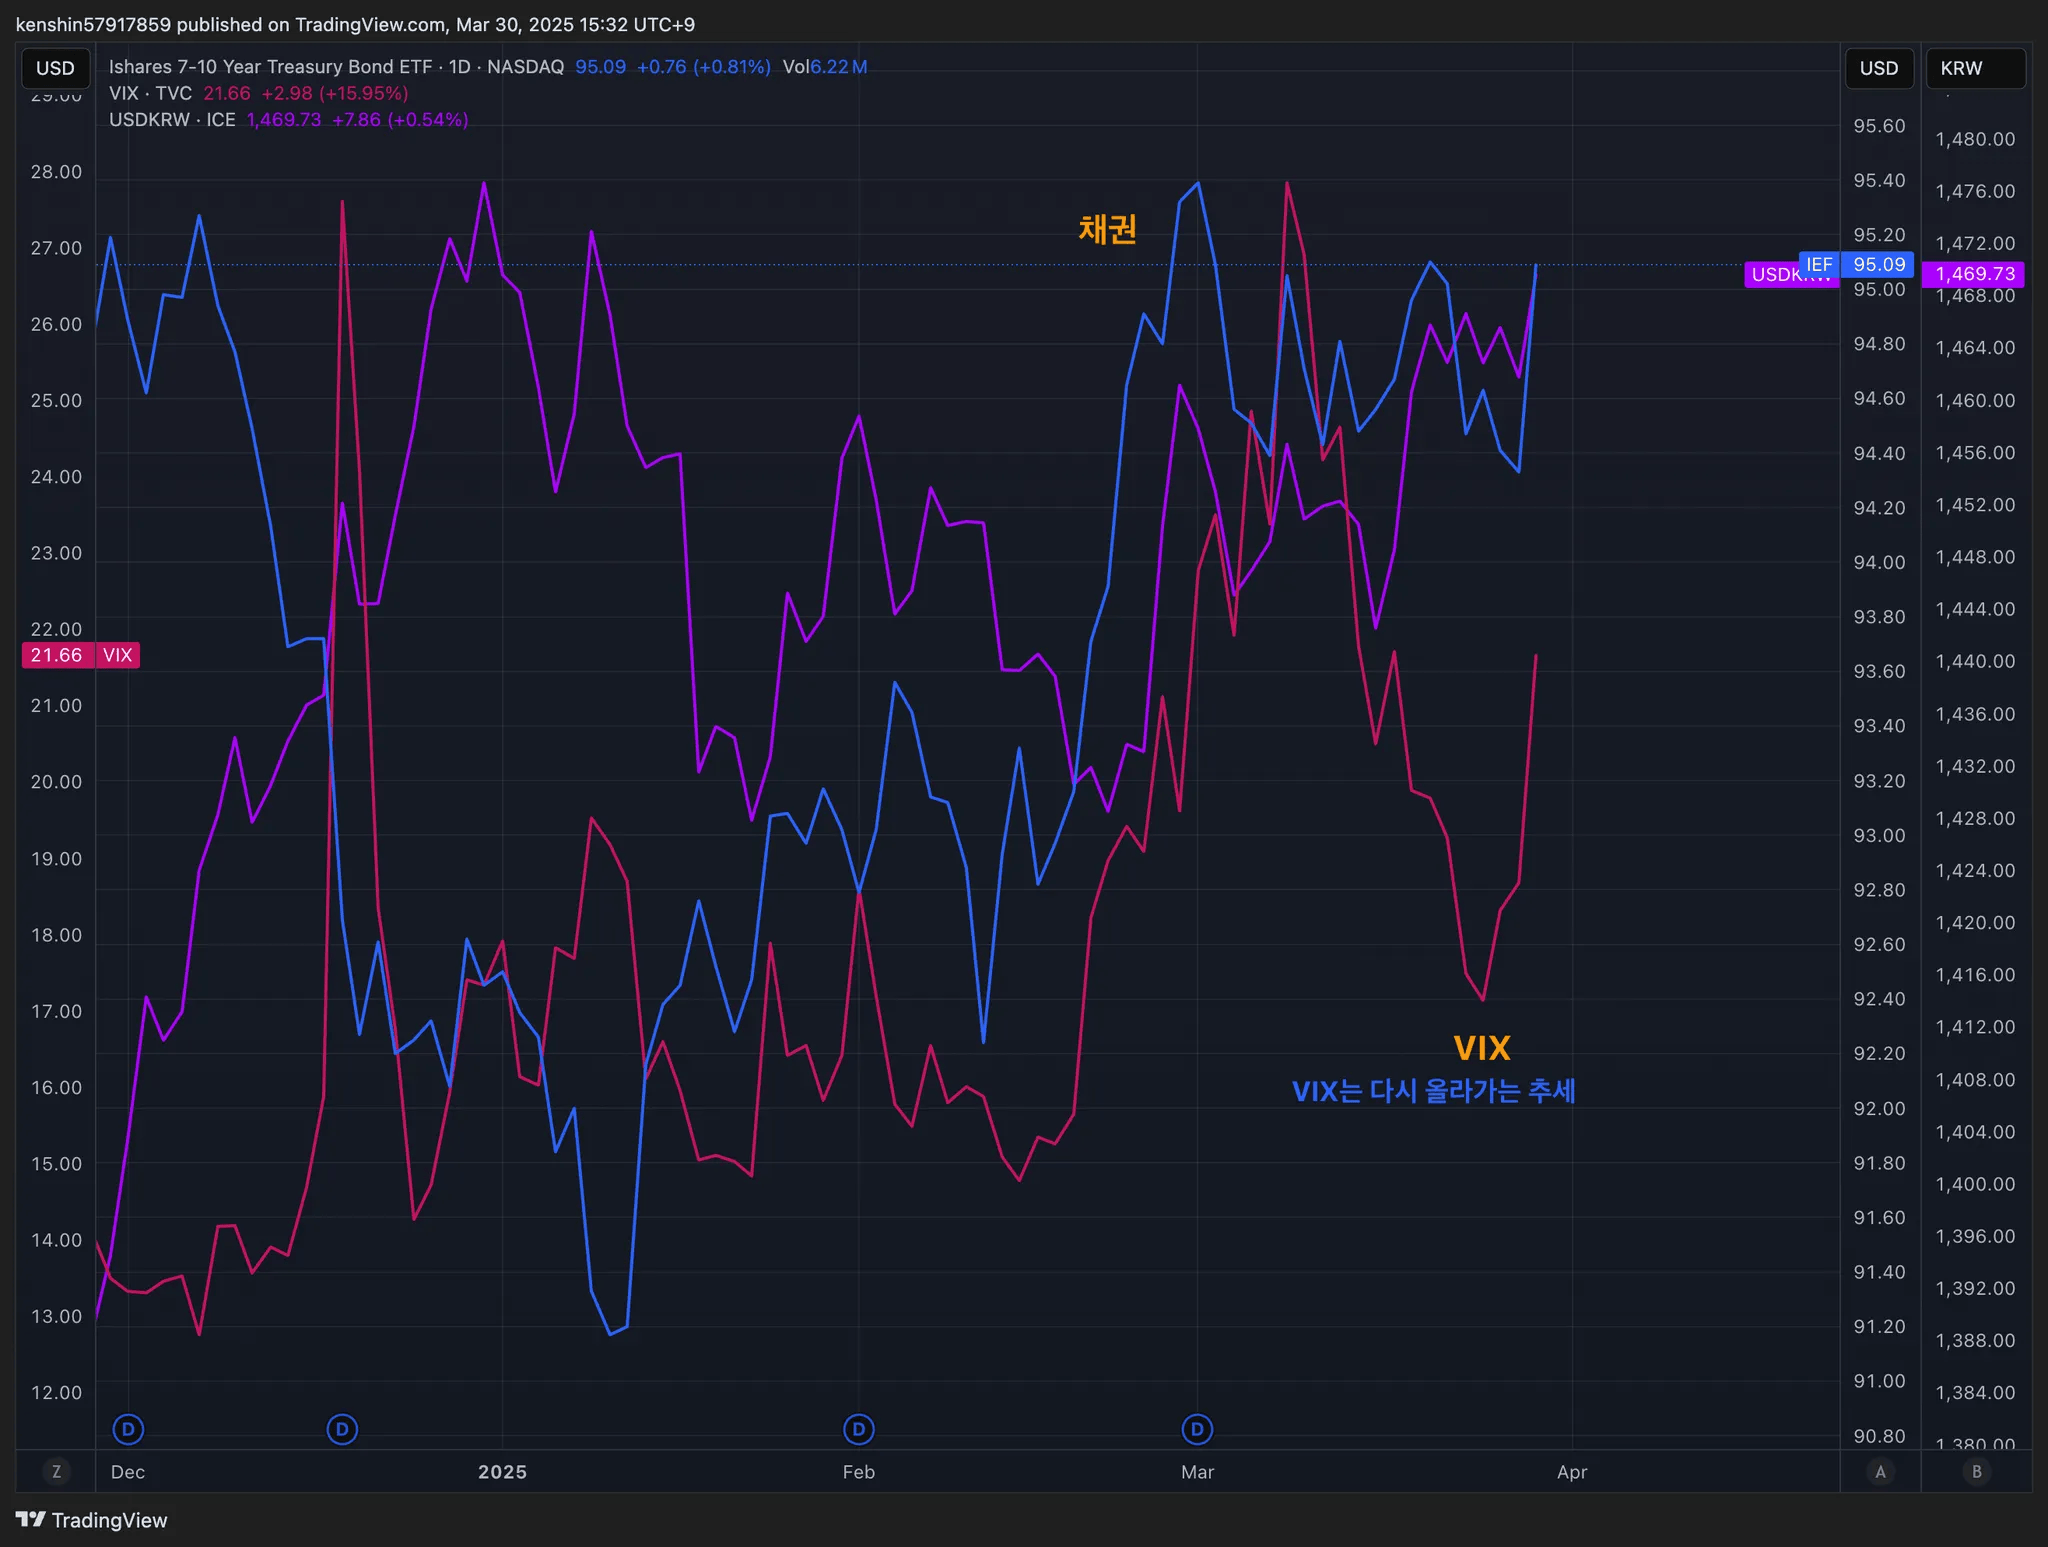Viewport: 2048px width, 1547px height.
Task: Click the 1,400.00 KRW axis label
Action: pyautogui.click(x=1975, y=1184)
